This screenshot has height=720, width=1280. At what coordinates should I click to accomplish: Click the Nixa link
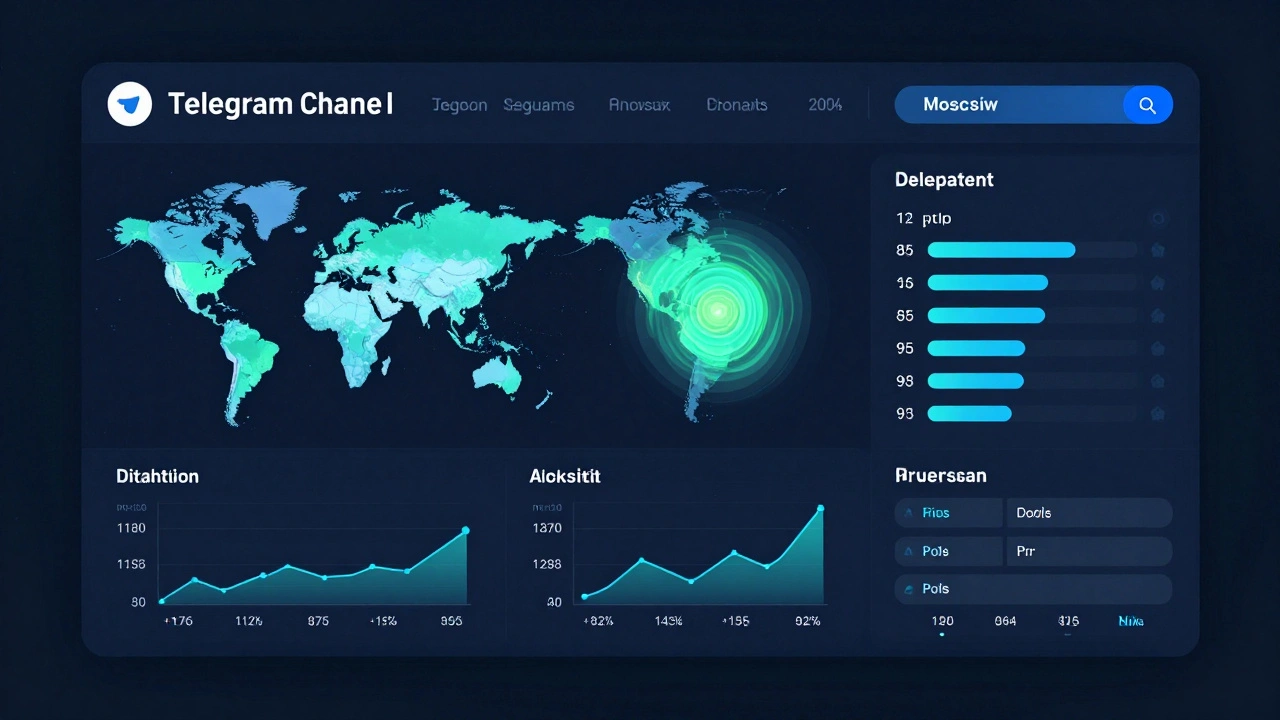[x=1130, y=620]
